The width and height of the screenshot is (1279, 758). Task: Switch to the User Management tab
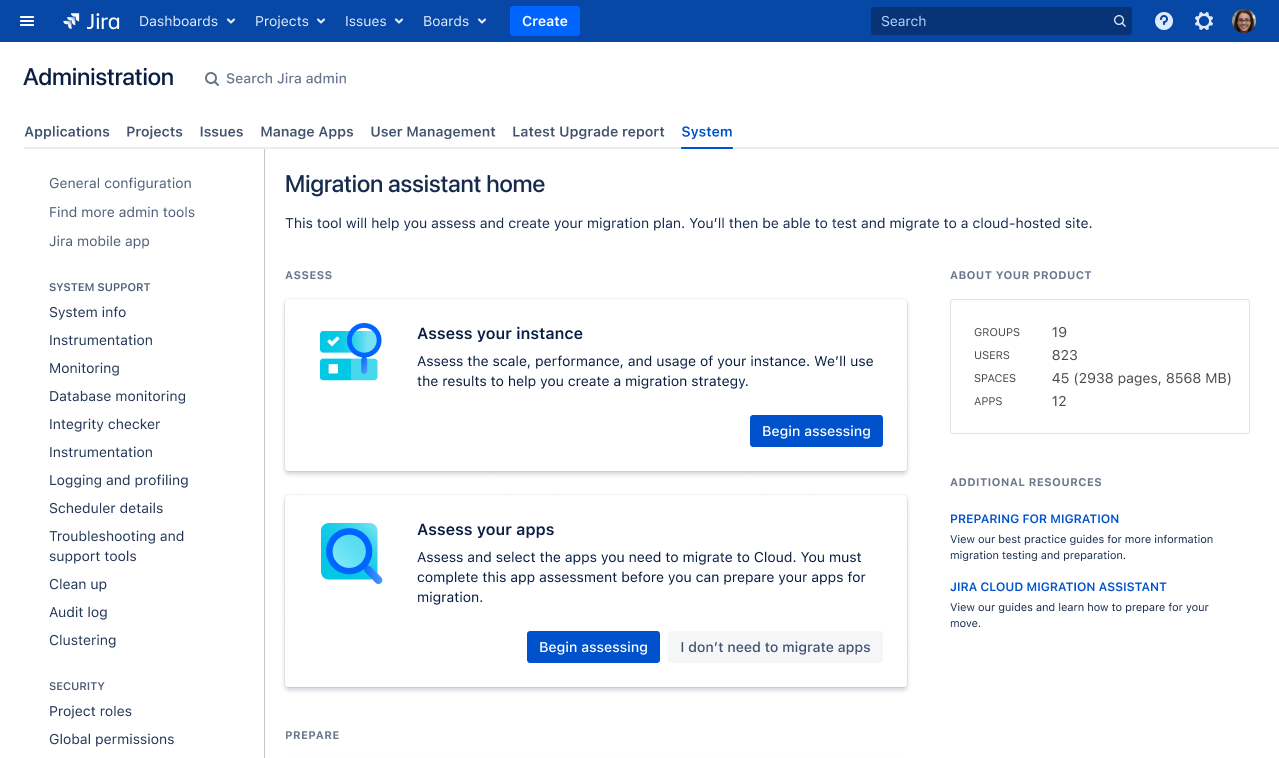pyautogui.click(x=433, y=132)
